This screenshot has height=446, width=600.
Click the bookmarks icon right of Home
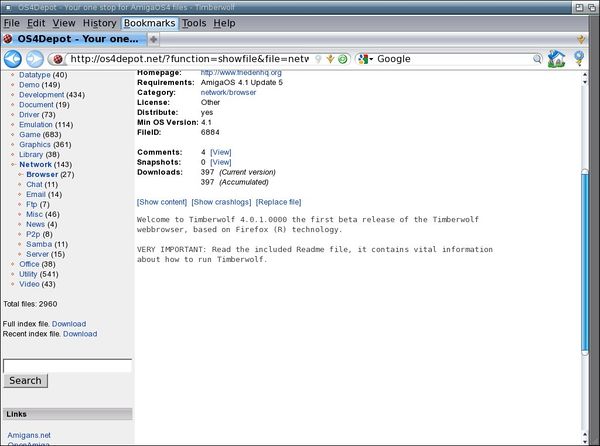[x=582, y=59]
